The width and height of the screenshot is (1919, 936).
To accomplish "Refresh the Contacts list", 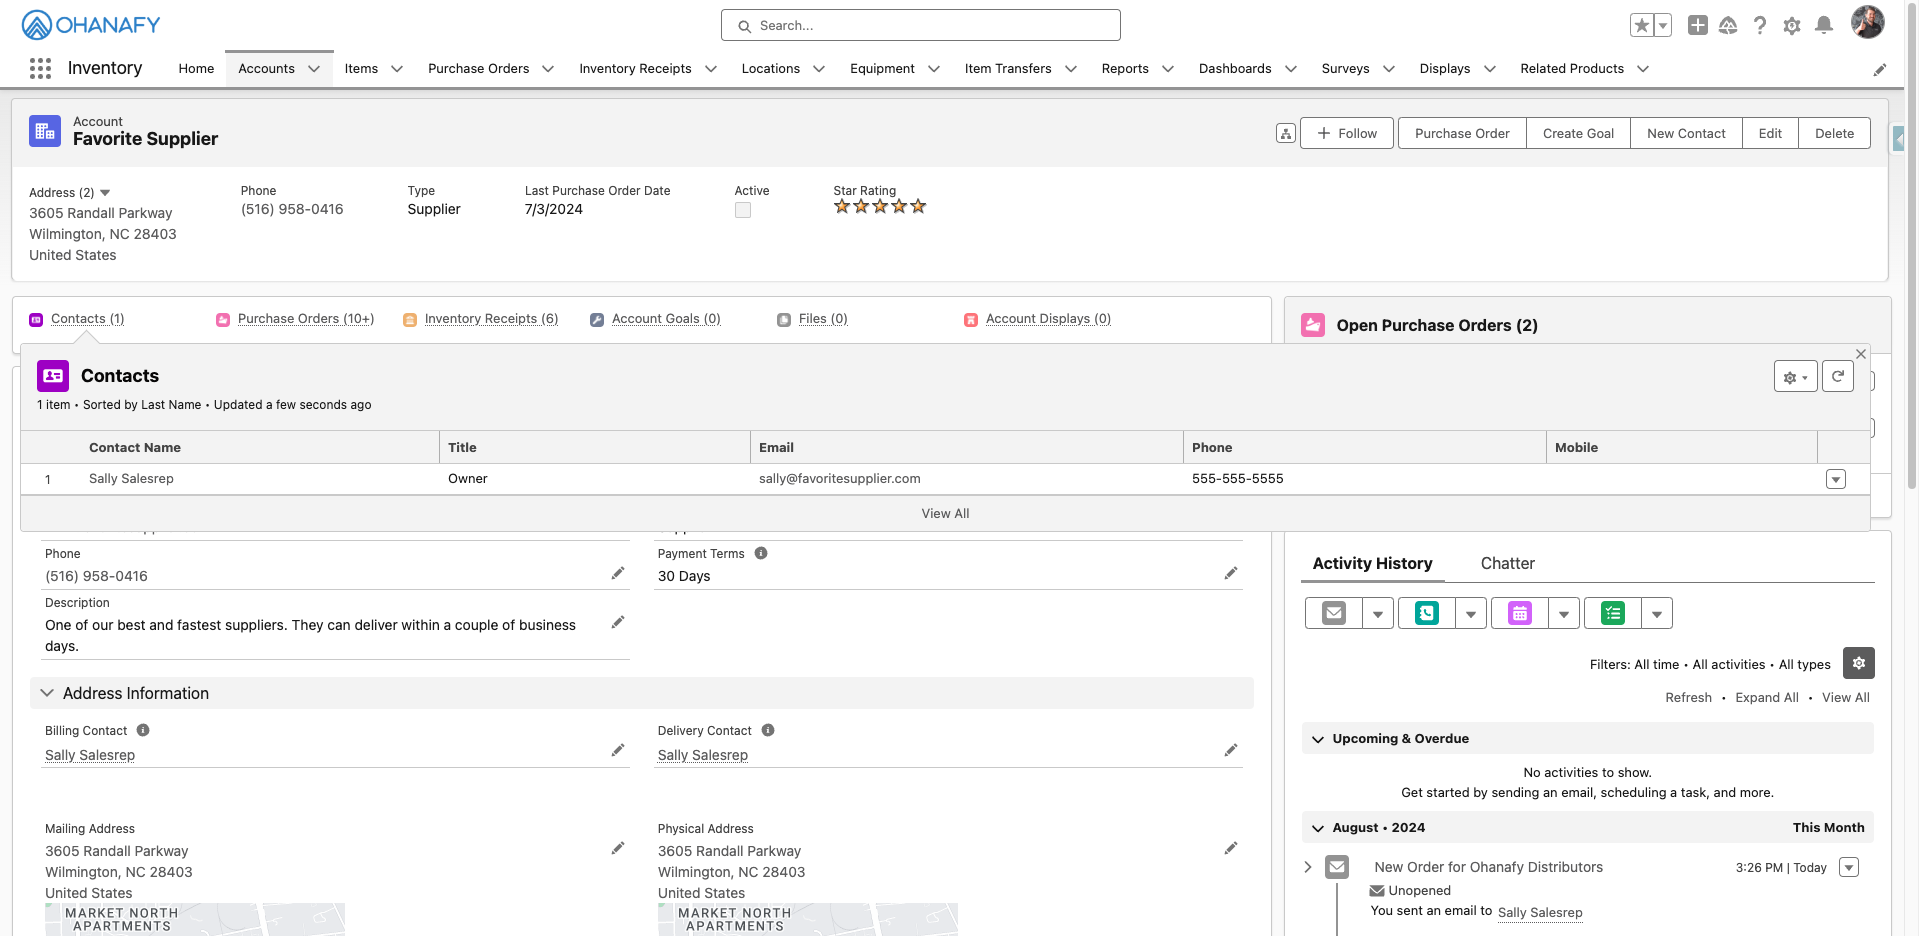I will click(x=1838, y=377).
